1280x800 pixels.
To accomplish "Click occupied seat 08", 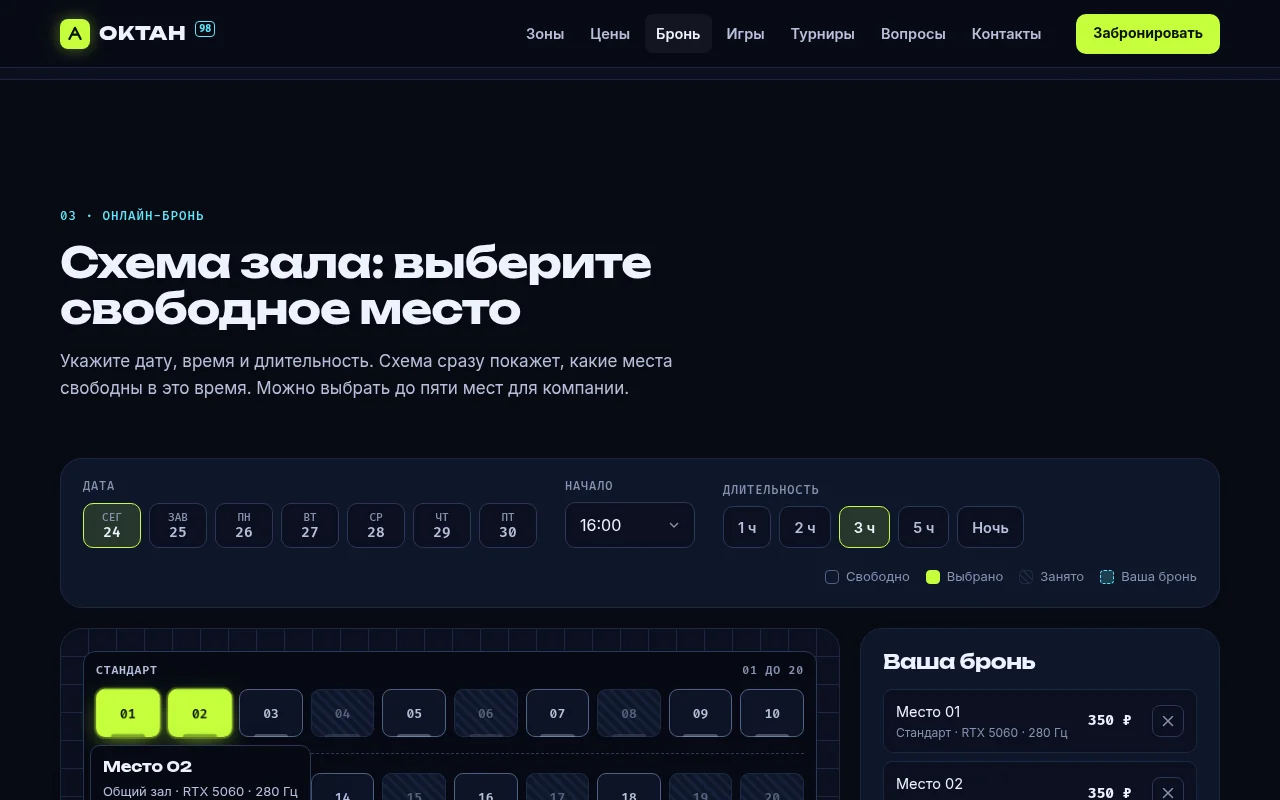I will pos(629,713).
